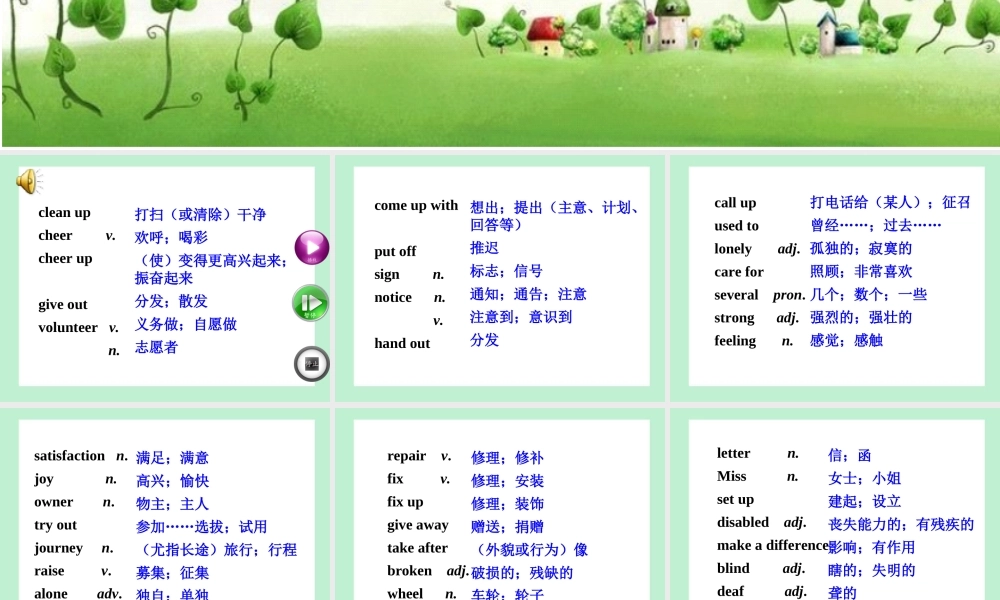Click the word 'Miss'
Viewport: 1000px width, 600px height.
[732, 476]
